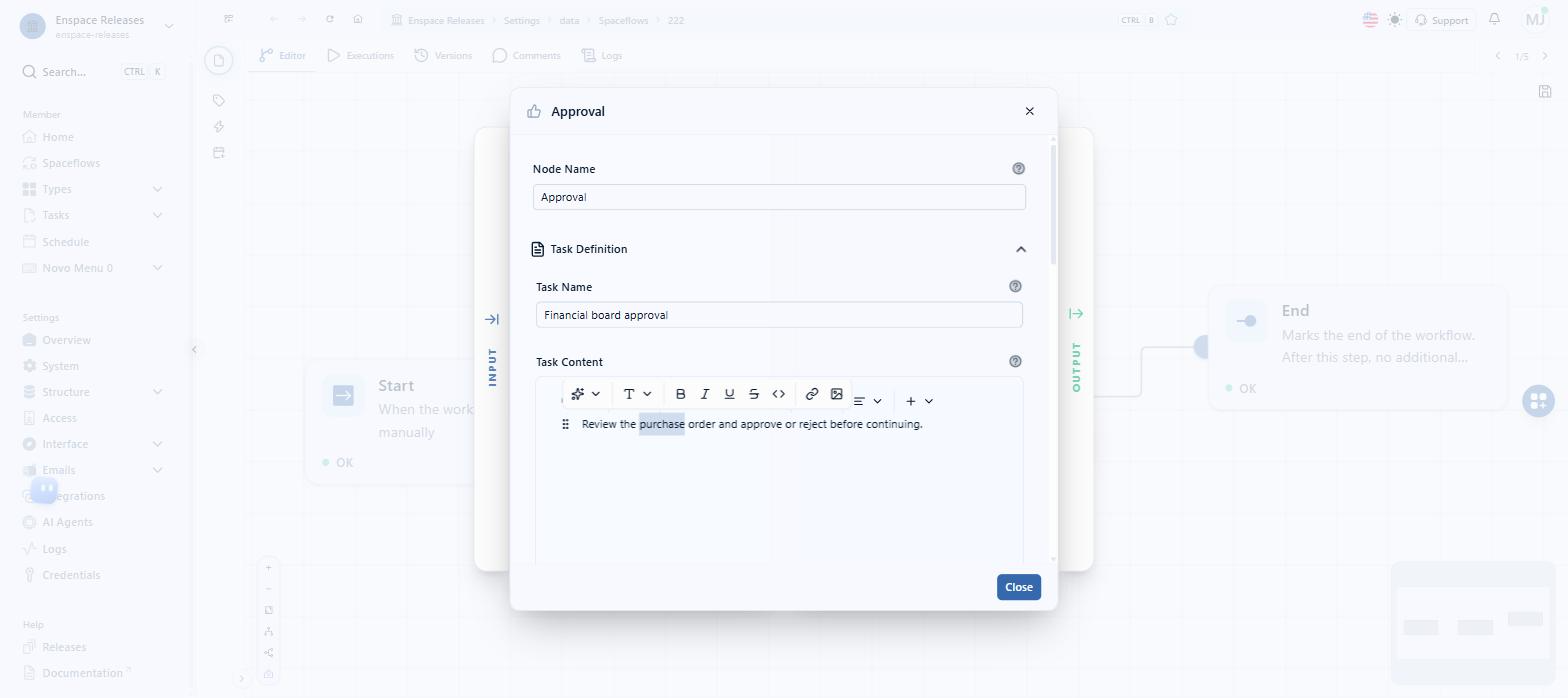Insert a link on selected text
This screenshot has width=1568, height=698.
[x=812, y=394]
